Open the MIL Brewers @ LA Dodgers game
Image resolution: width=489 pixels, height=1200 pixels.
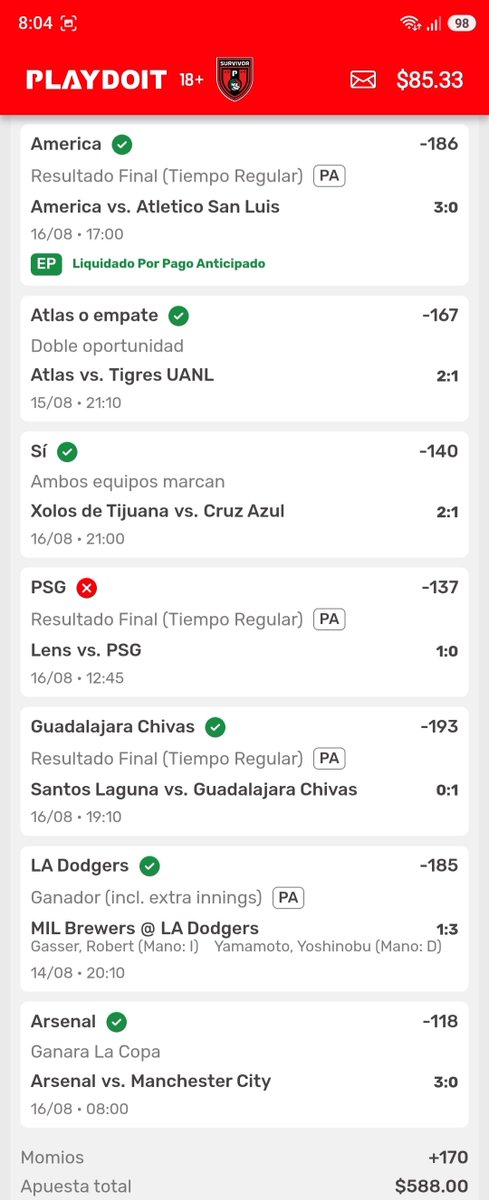pos(145,928)
